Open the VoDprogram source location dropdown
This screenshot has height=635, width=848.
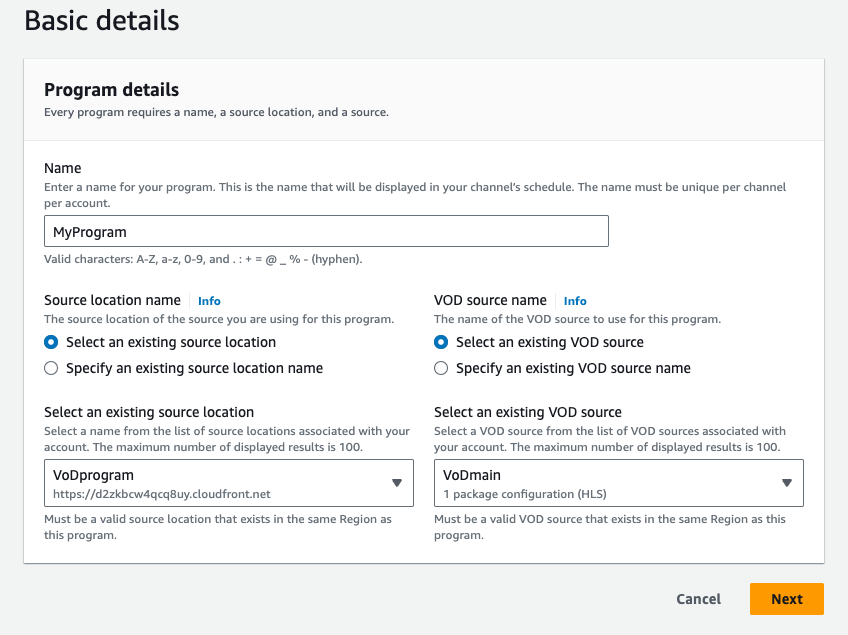click(x=220, y=483)
